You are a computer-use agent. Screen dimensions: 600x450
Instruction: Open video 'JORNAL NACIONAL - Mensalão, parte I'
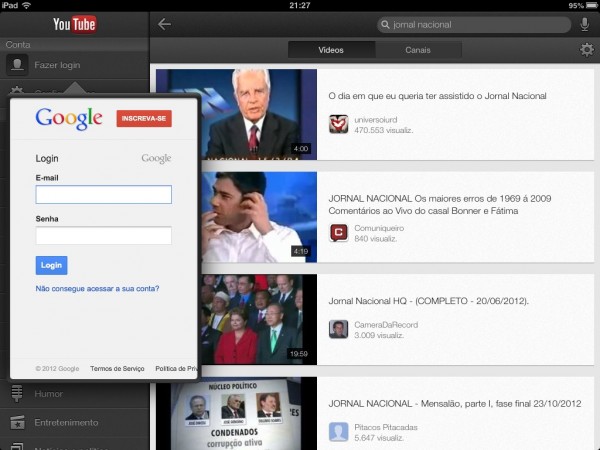click(x=455, y=404)
